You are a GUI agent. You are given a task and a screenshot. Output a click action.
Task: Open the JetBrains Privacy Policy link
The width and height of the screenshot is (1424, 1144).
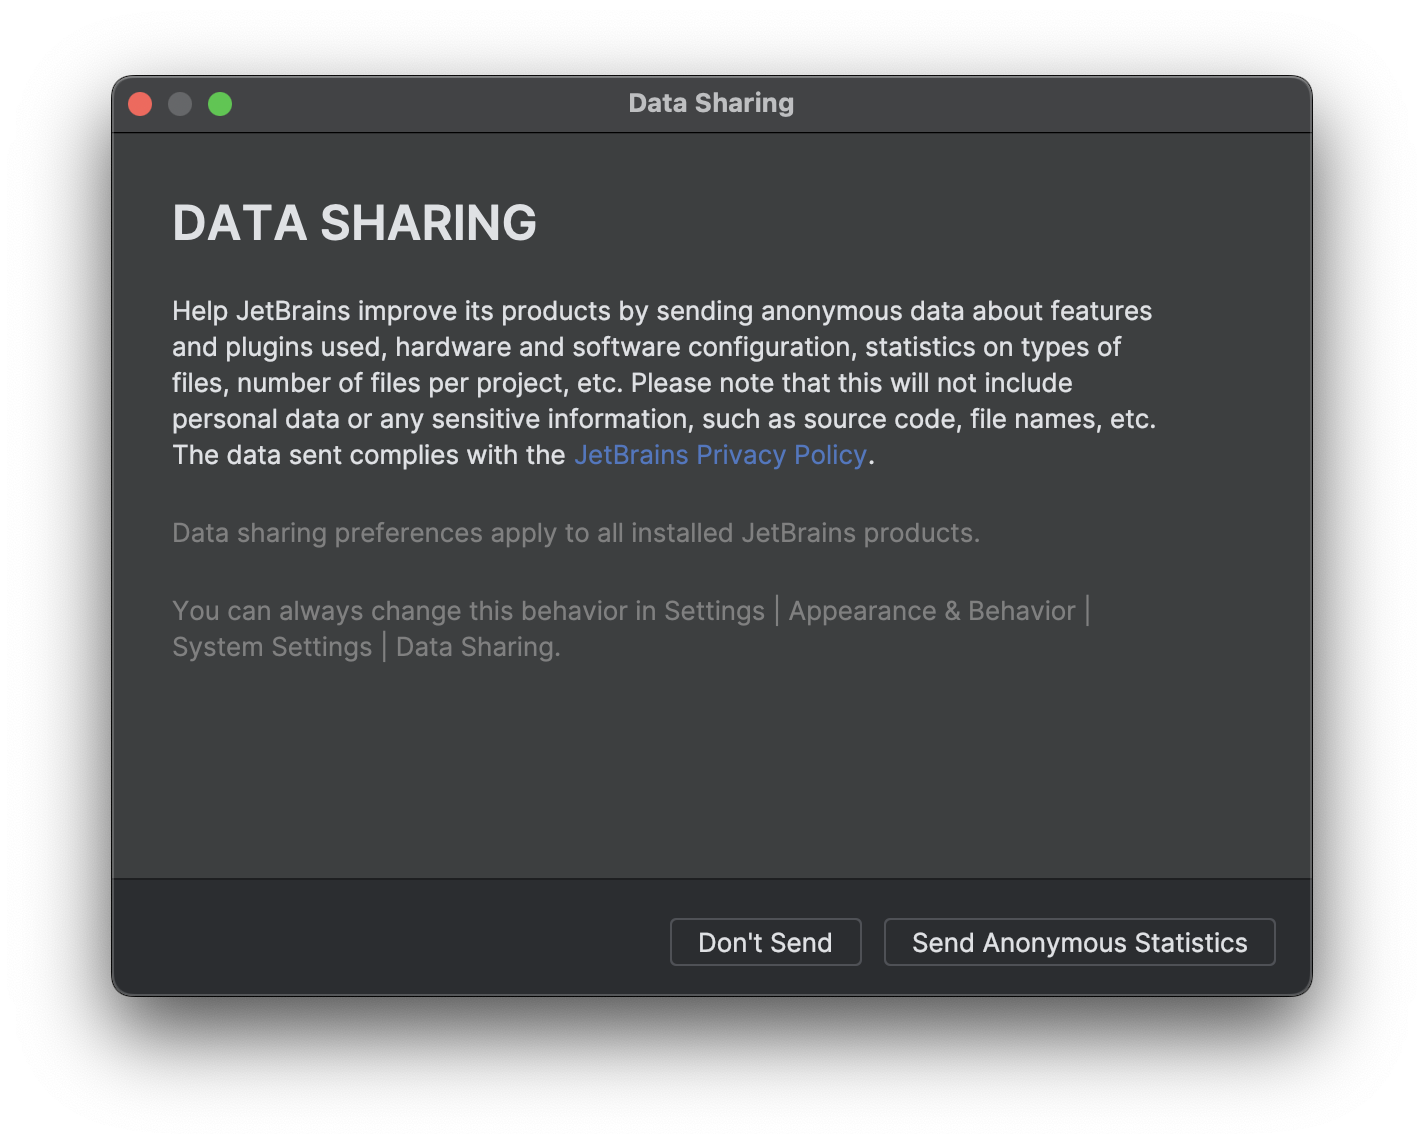pyautogui.click(x=720, y=455)
